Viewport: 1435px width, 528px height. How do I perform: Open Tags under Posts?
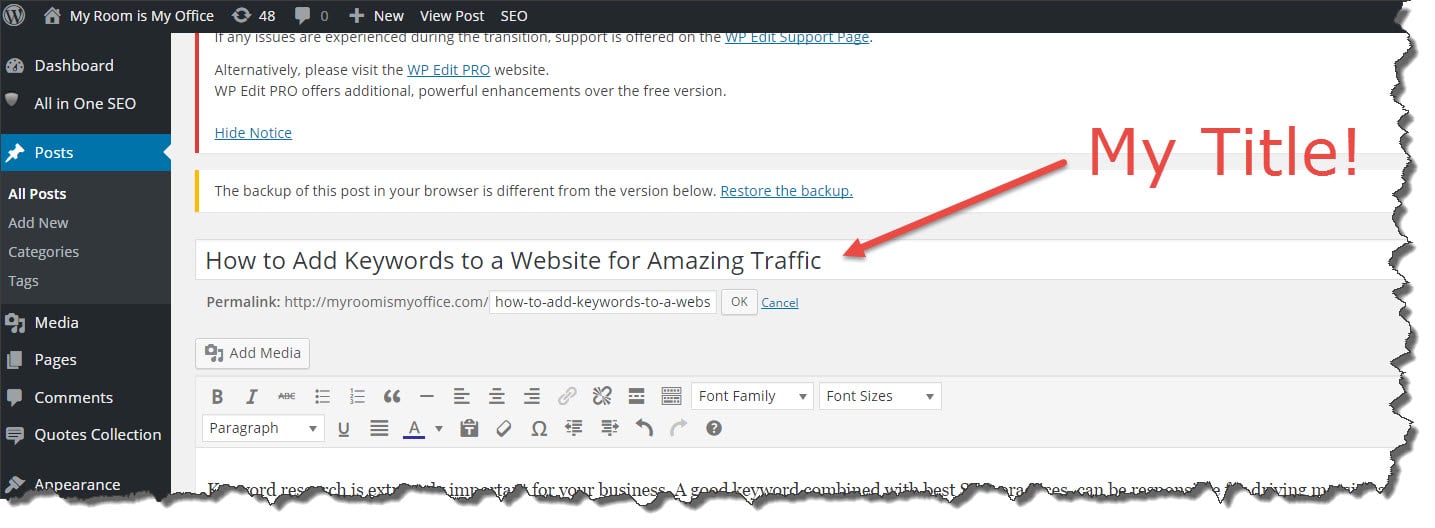tap(23, 281)
